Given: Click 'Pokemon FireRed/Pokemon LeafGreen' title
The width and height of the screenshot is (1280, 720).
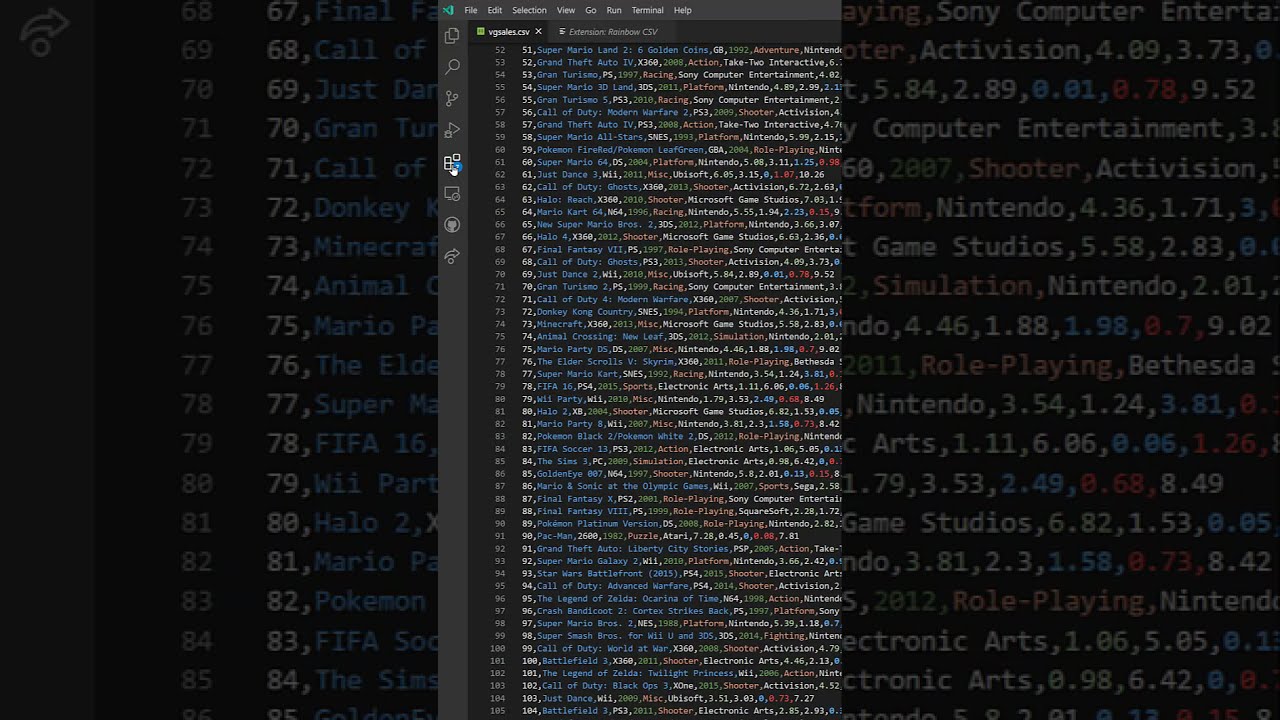Looking at the screenshot, I should coord(620,150).
